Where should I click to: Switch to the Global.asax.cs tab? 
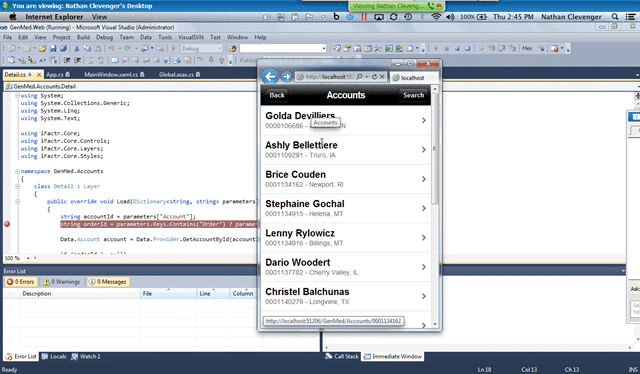click(x=180, y=74)
